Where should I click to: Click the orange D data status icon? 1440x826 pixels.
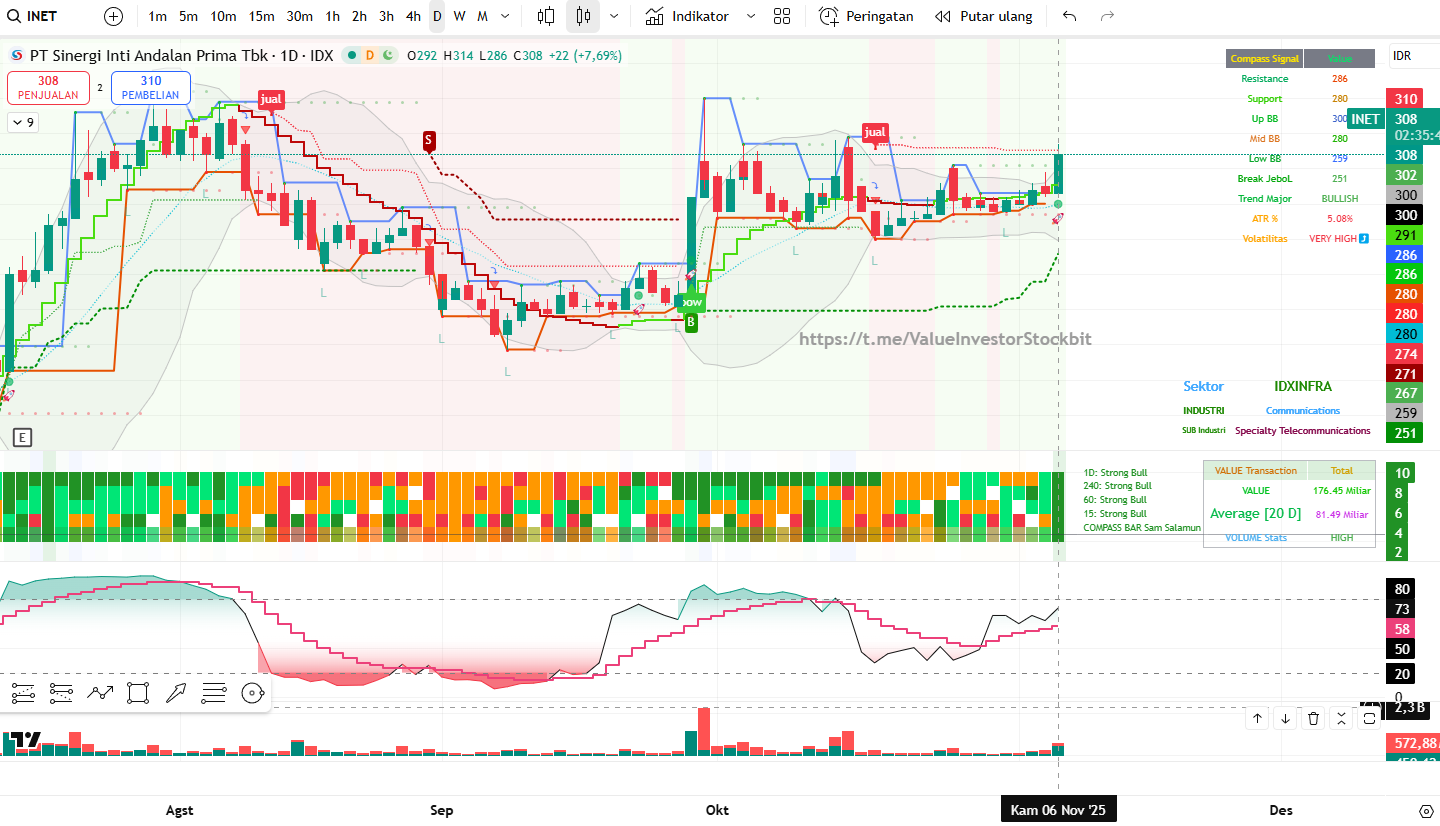point(369,55)
